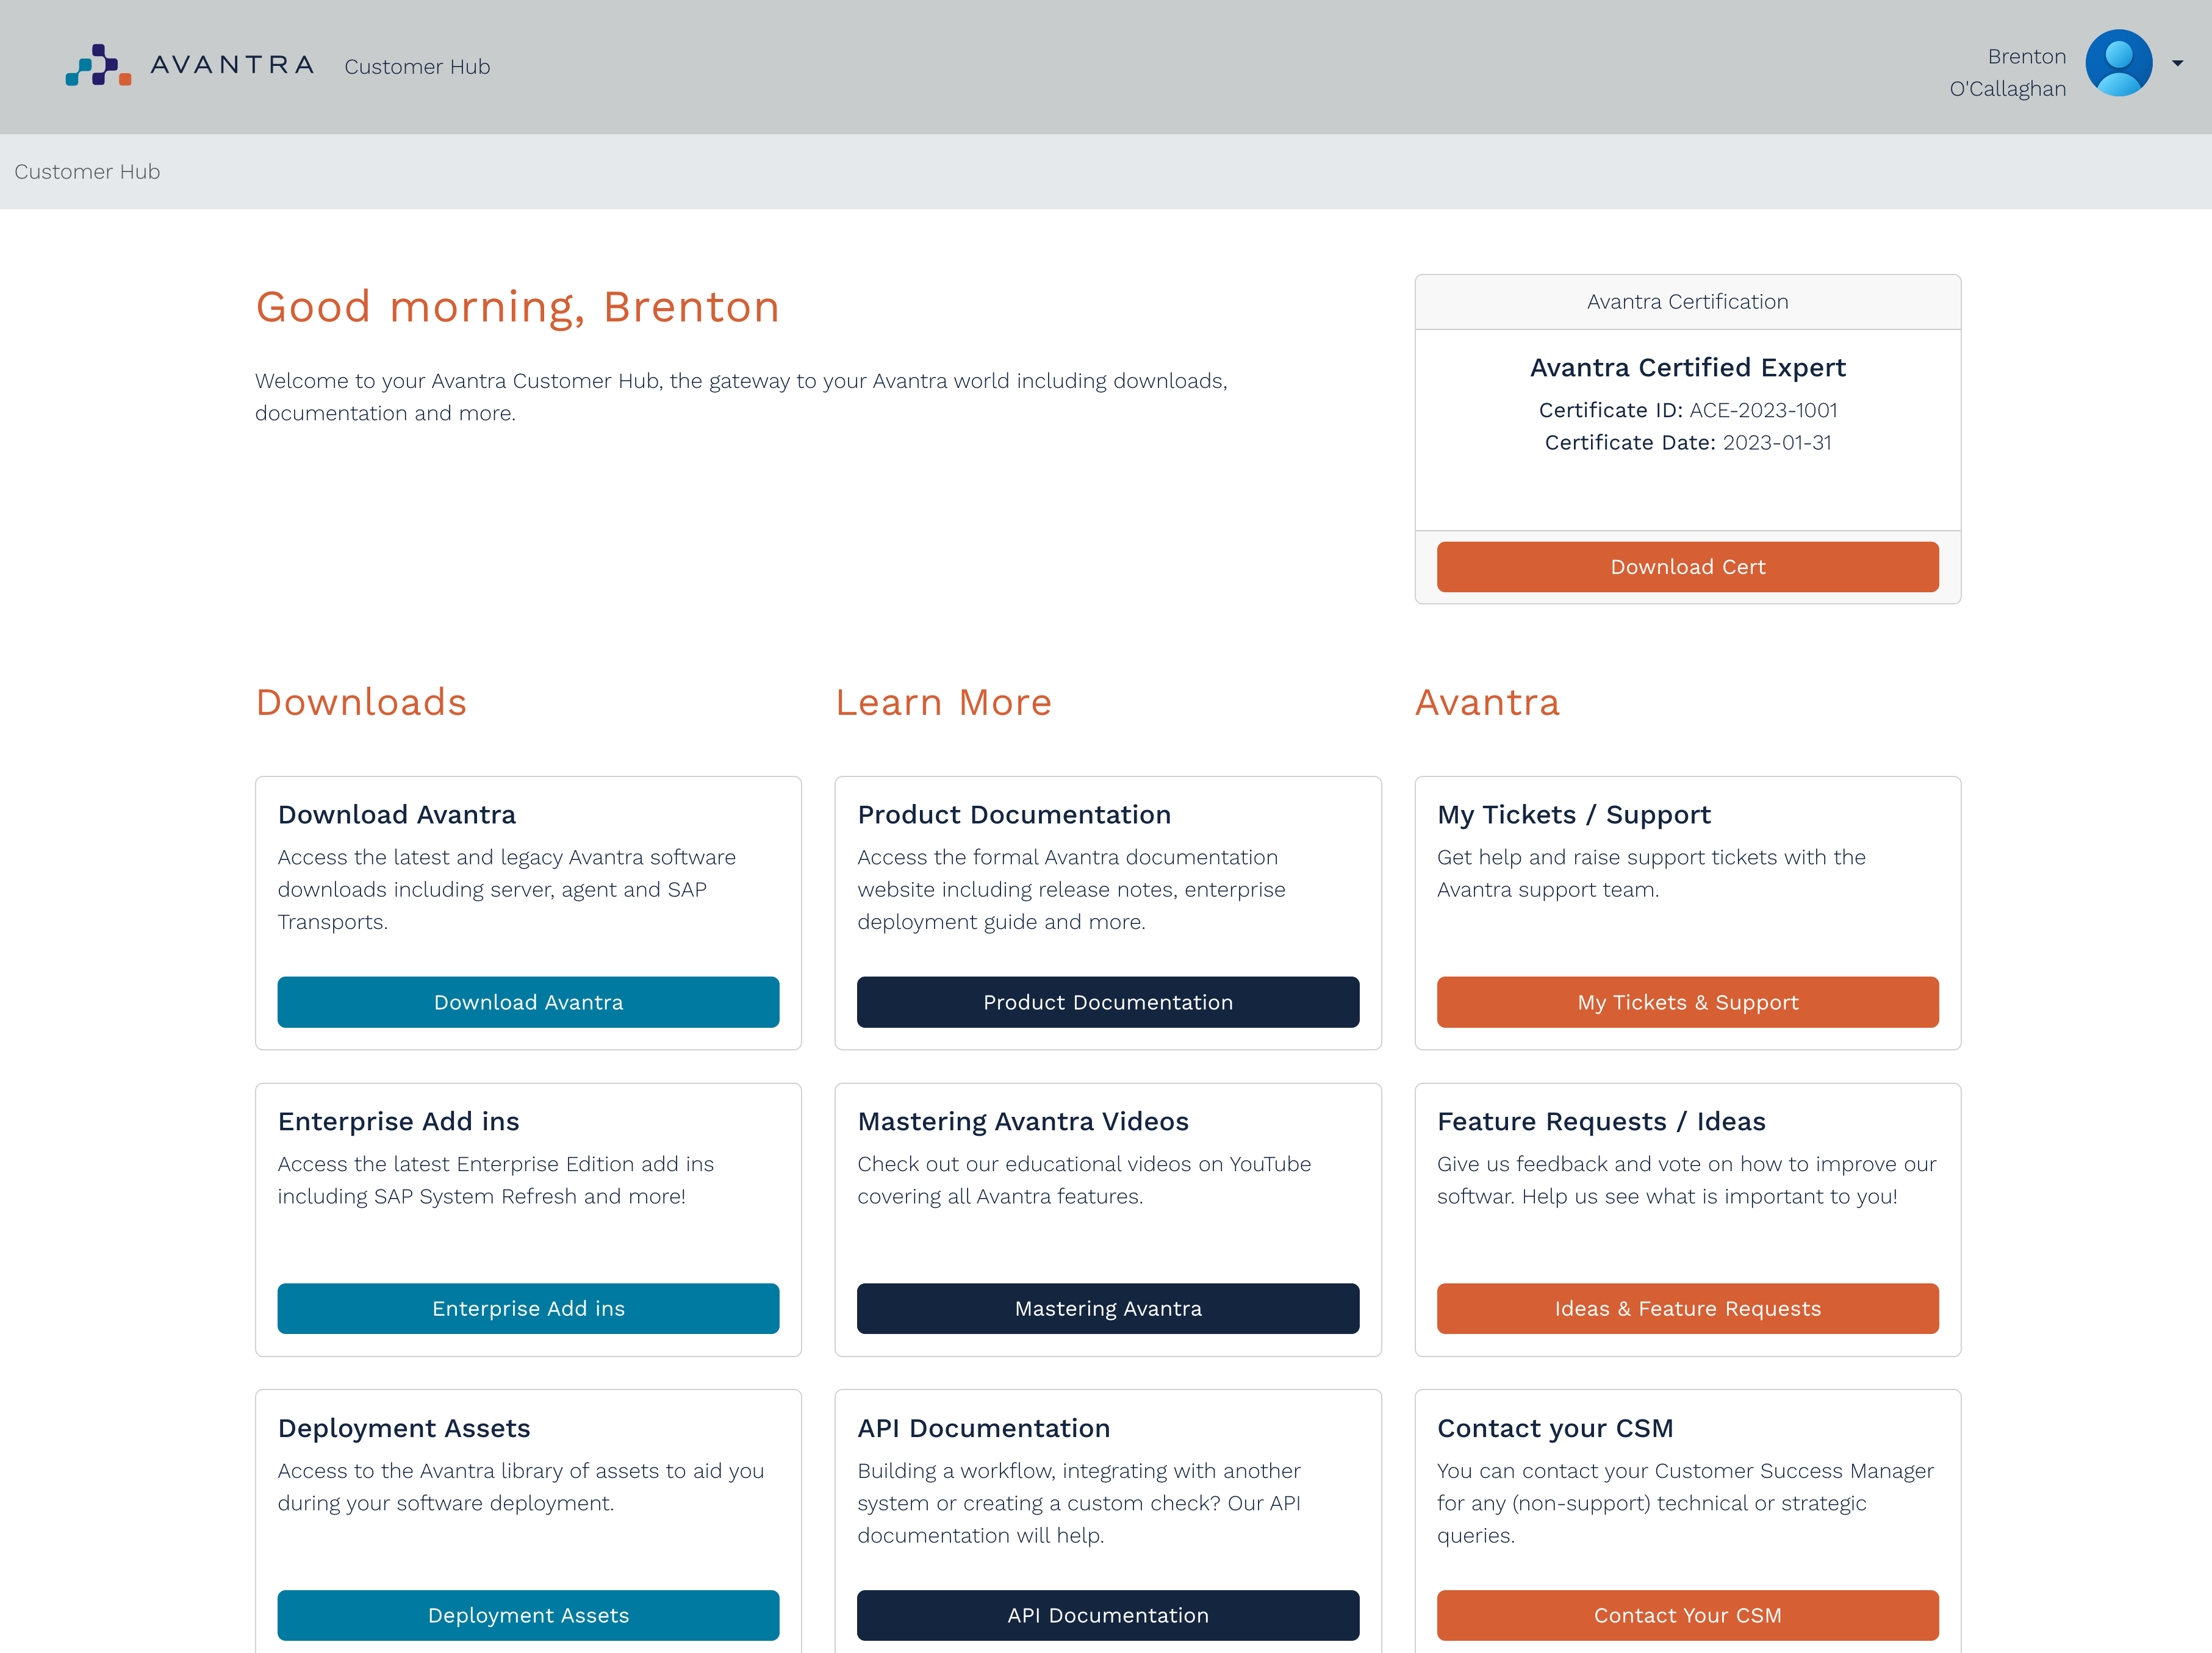Access the Deployment Assets library
Image resolution: width=2212 pixels, height=1653 pixels.
[528, 1615]
